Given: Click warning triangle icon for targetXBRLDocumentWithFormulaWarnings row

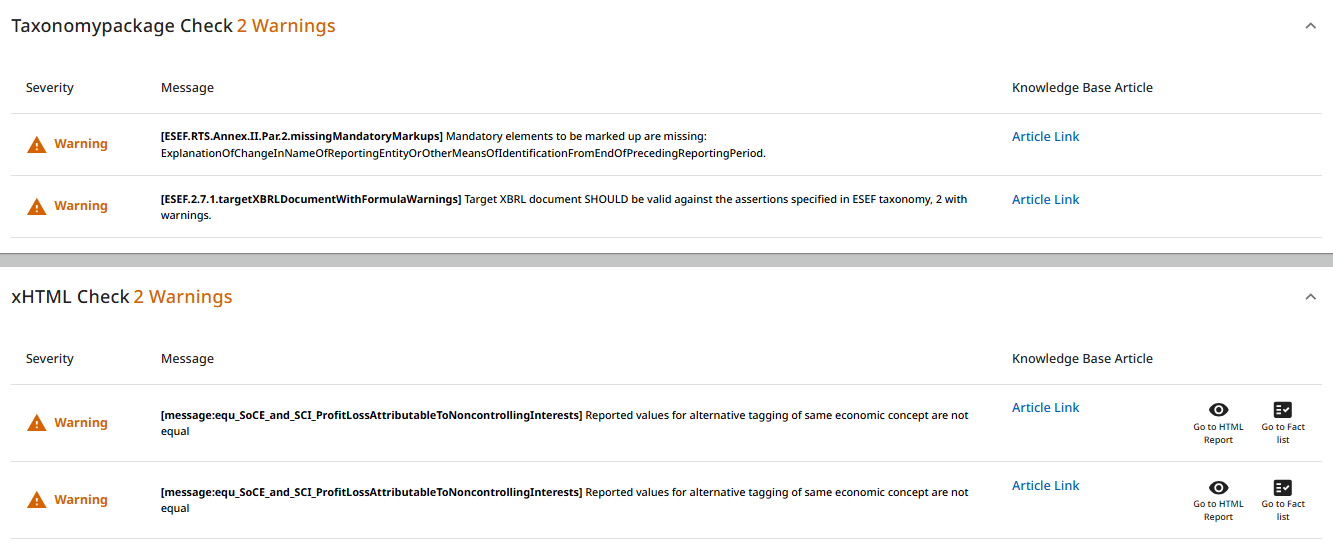Looking at the screenshot, I should pos(37,206).
